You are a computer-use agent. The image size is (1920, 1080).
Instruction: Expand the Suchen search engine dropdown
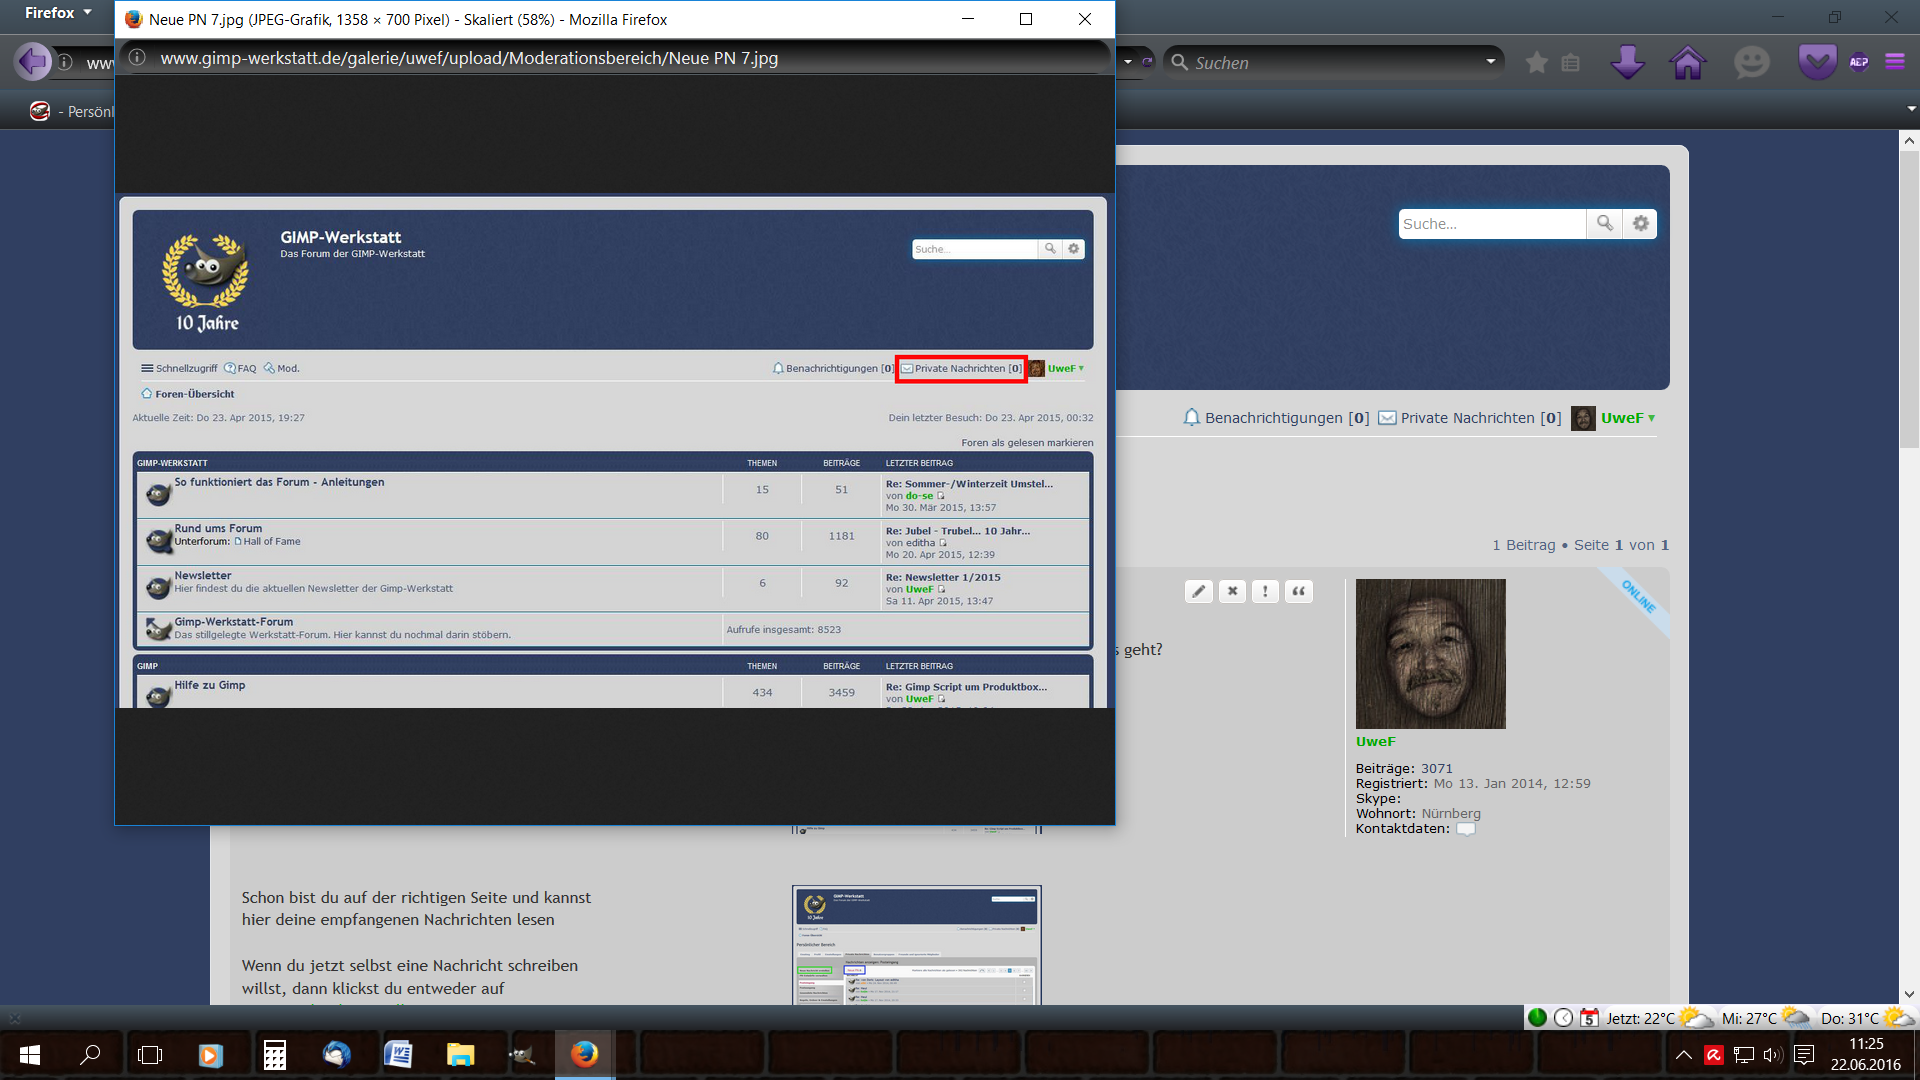1490,62
